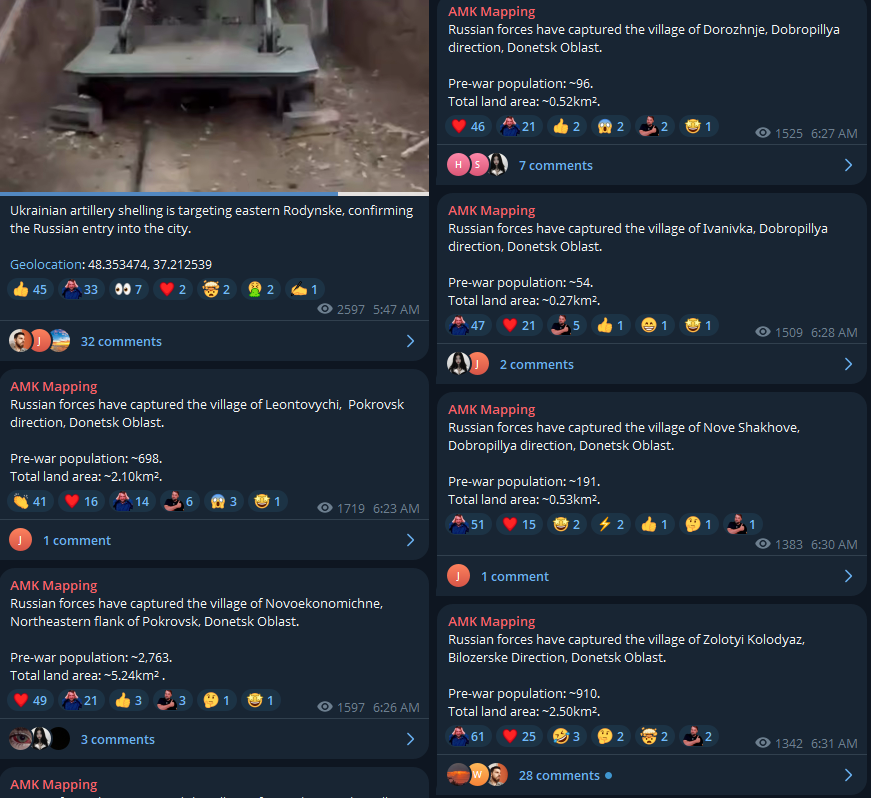Click screaming face reaction on Dorozhnje post
871x798 pixels.
pyautogui.click(x=610, y=127)
